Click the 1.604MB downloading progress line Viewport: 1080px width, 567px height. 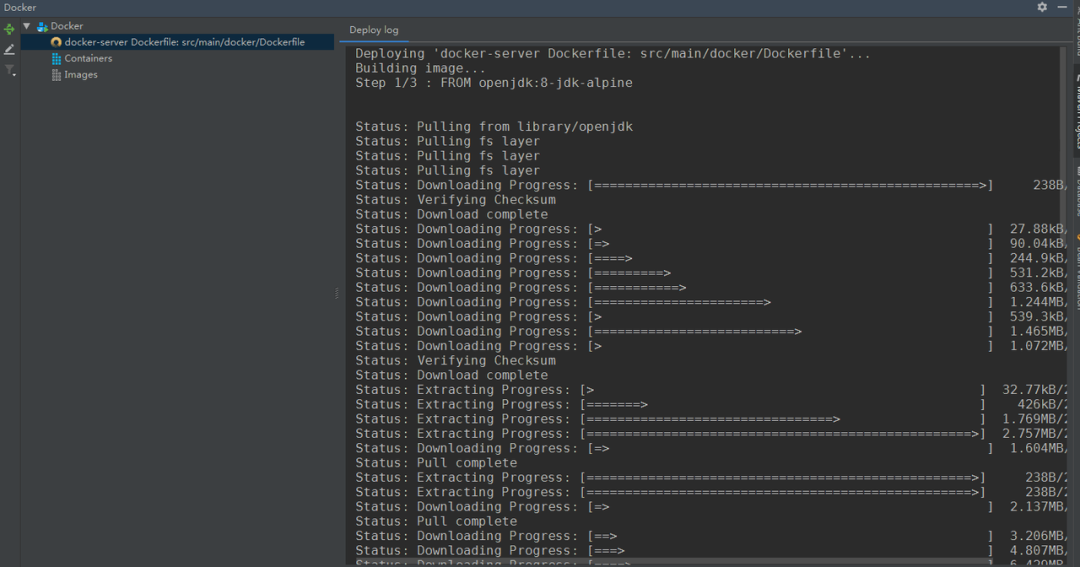pyautogui.click(x=711, y=449)
